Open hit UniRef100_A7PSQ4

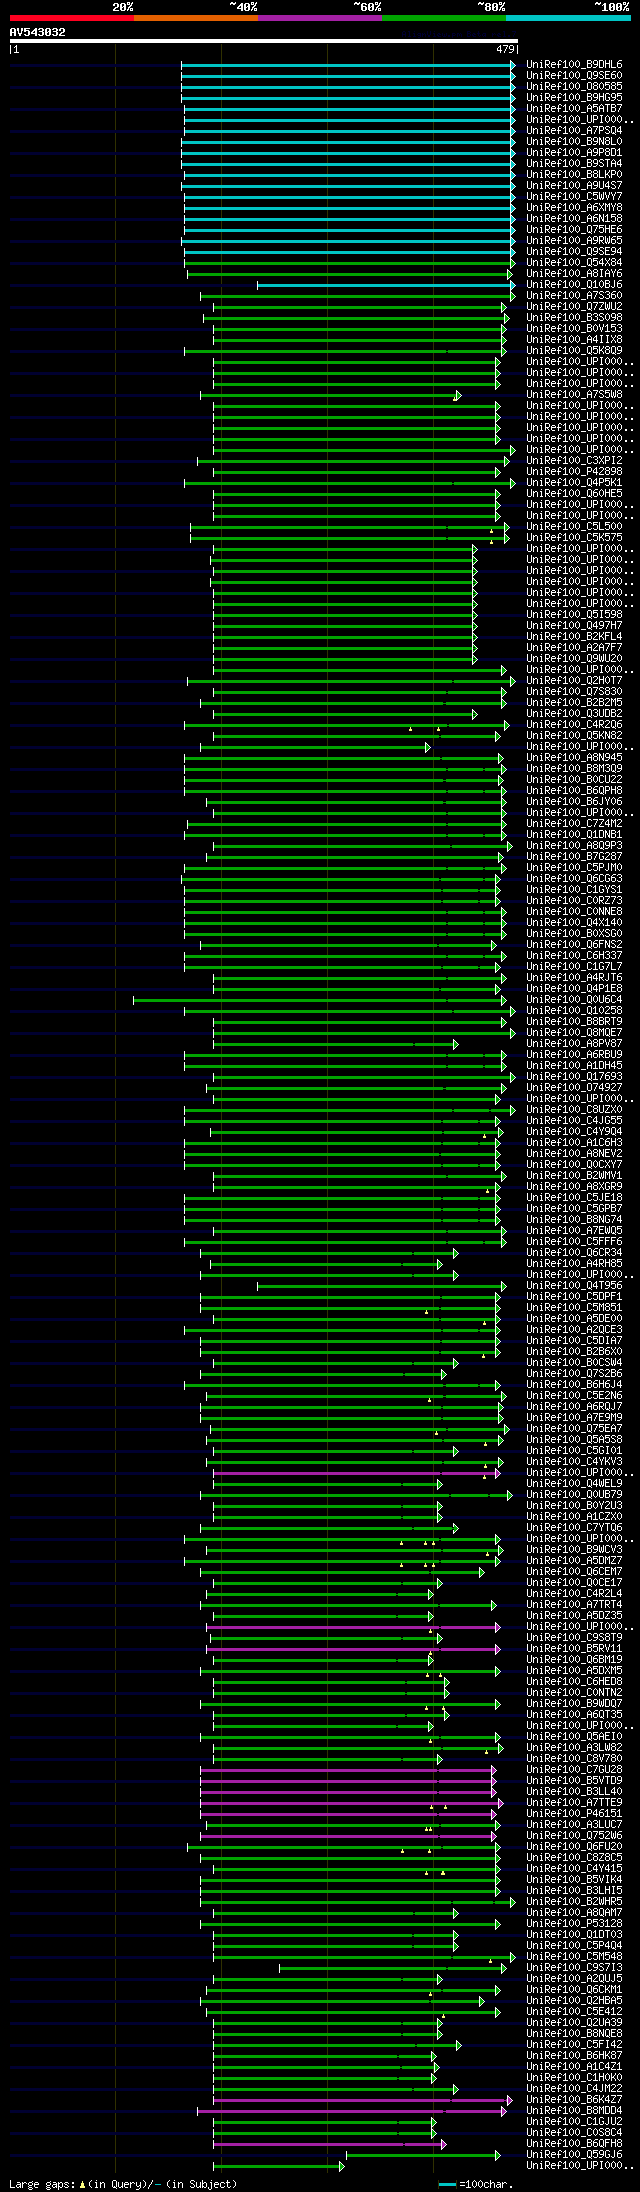click(574, 130)
